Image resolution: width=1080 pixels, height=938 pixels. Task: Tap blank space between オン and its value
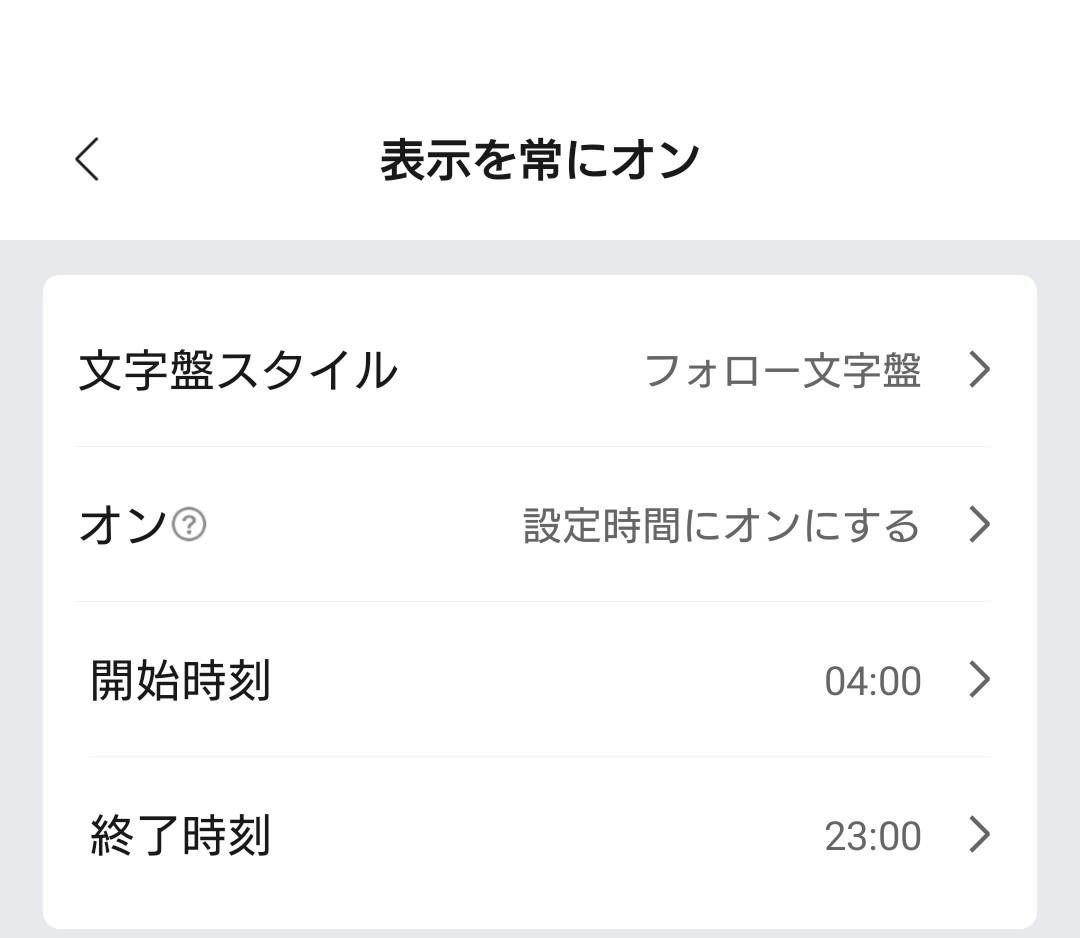pyautogui.click(x=363, y=525)
